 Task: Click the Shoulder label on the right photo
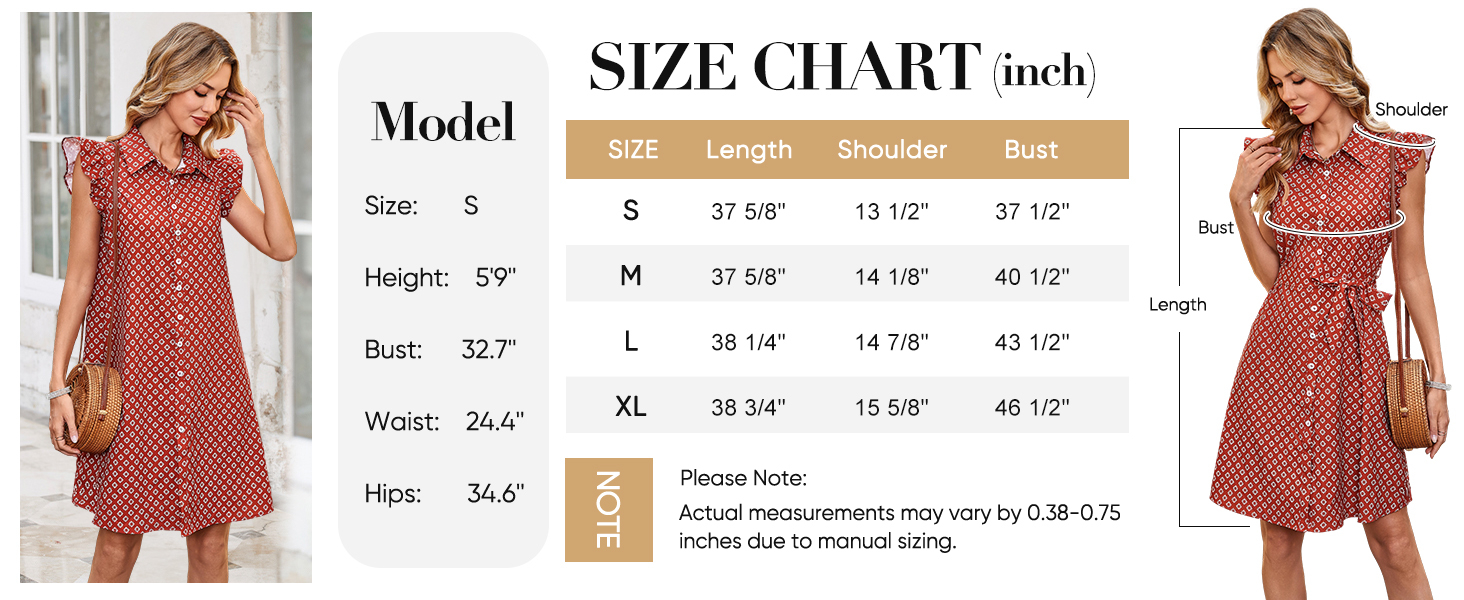[1411, 110]
